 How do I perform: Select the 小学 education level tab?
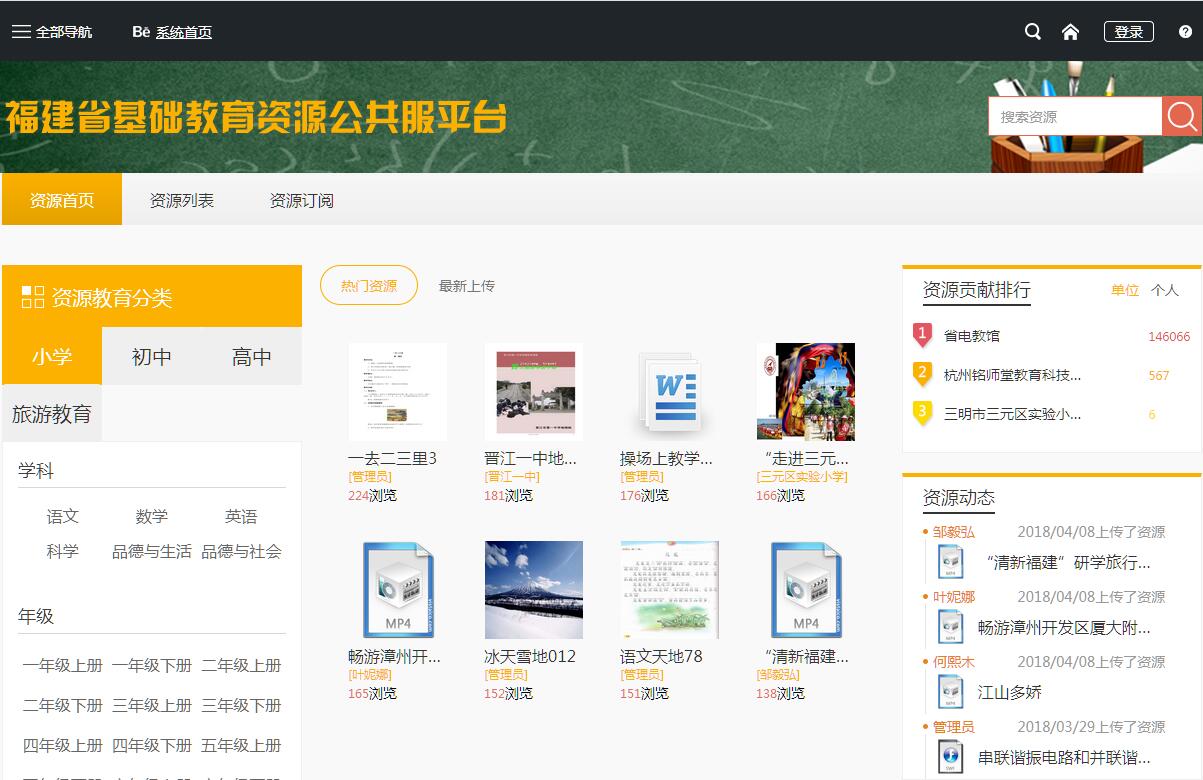click(52, 356)
